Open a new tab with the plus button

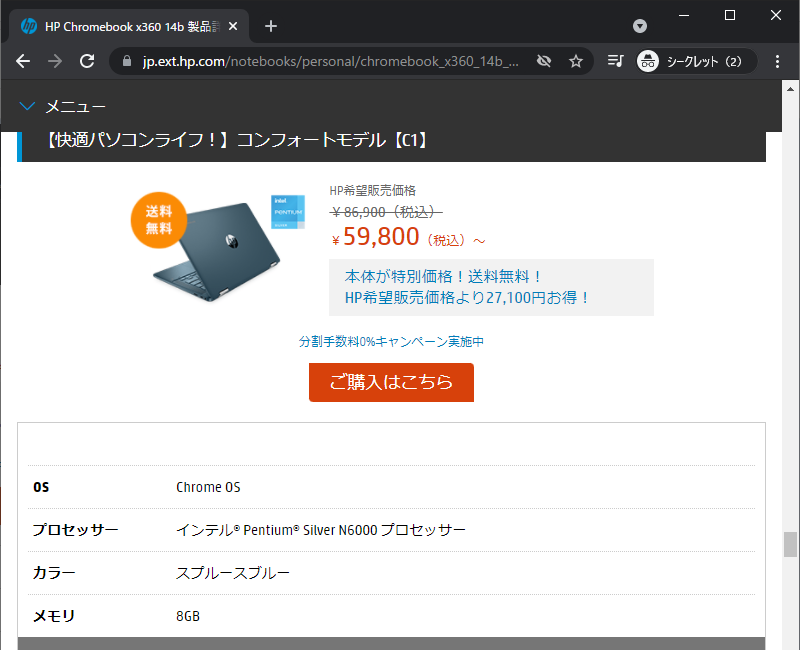click(x=271, y=26)
